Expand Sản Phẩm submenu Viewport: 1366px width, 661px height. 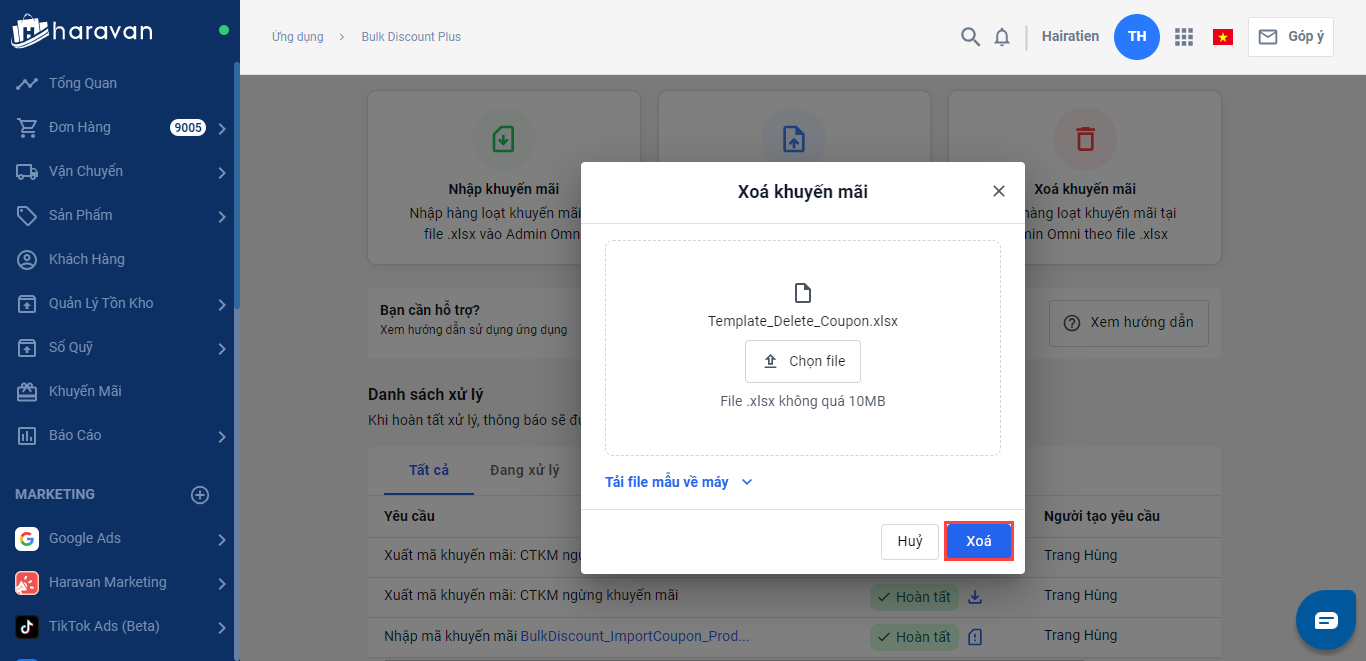[222, 216]
